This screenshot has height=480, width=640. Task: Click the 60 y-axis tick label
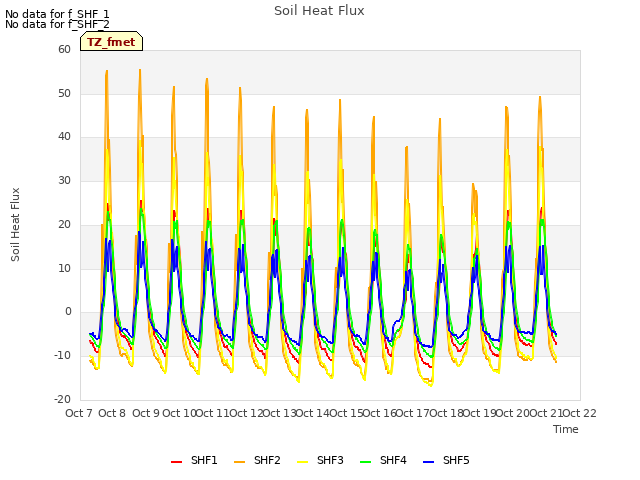tap(64, 49)
